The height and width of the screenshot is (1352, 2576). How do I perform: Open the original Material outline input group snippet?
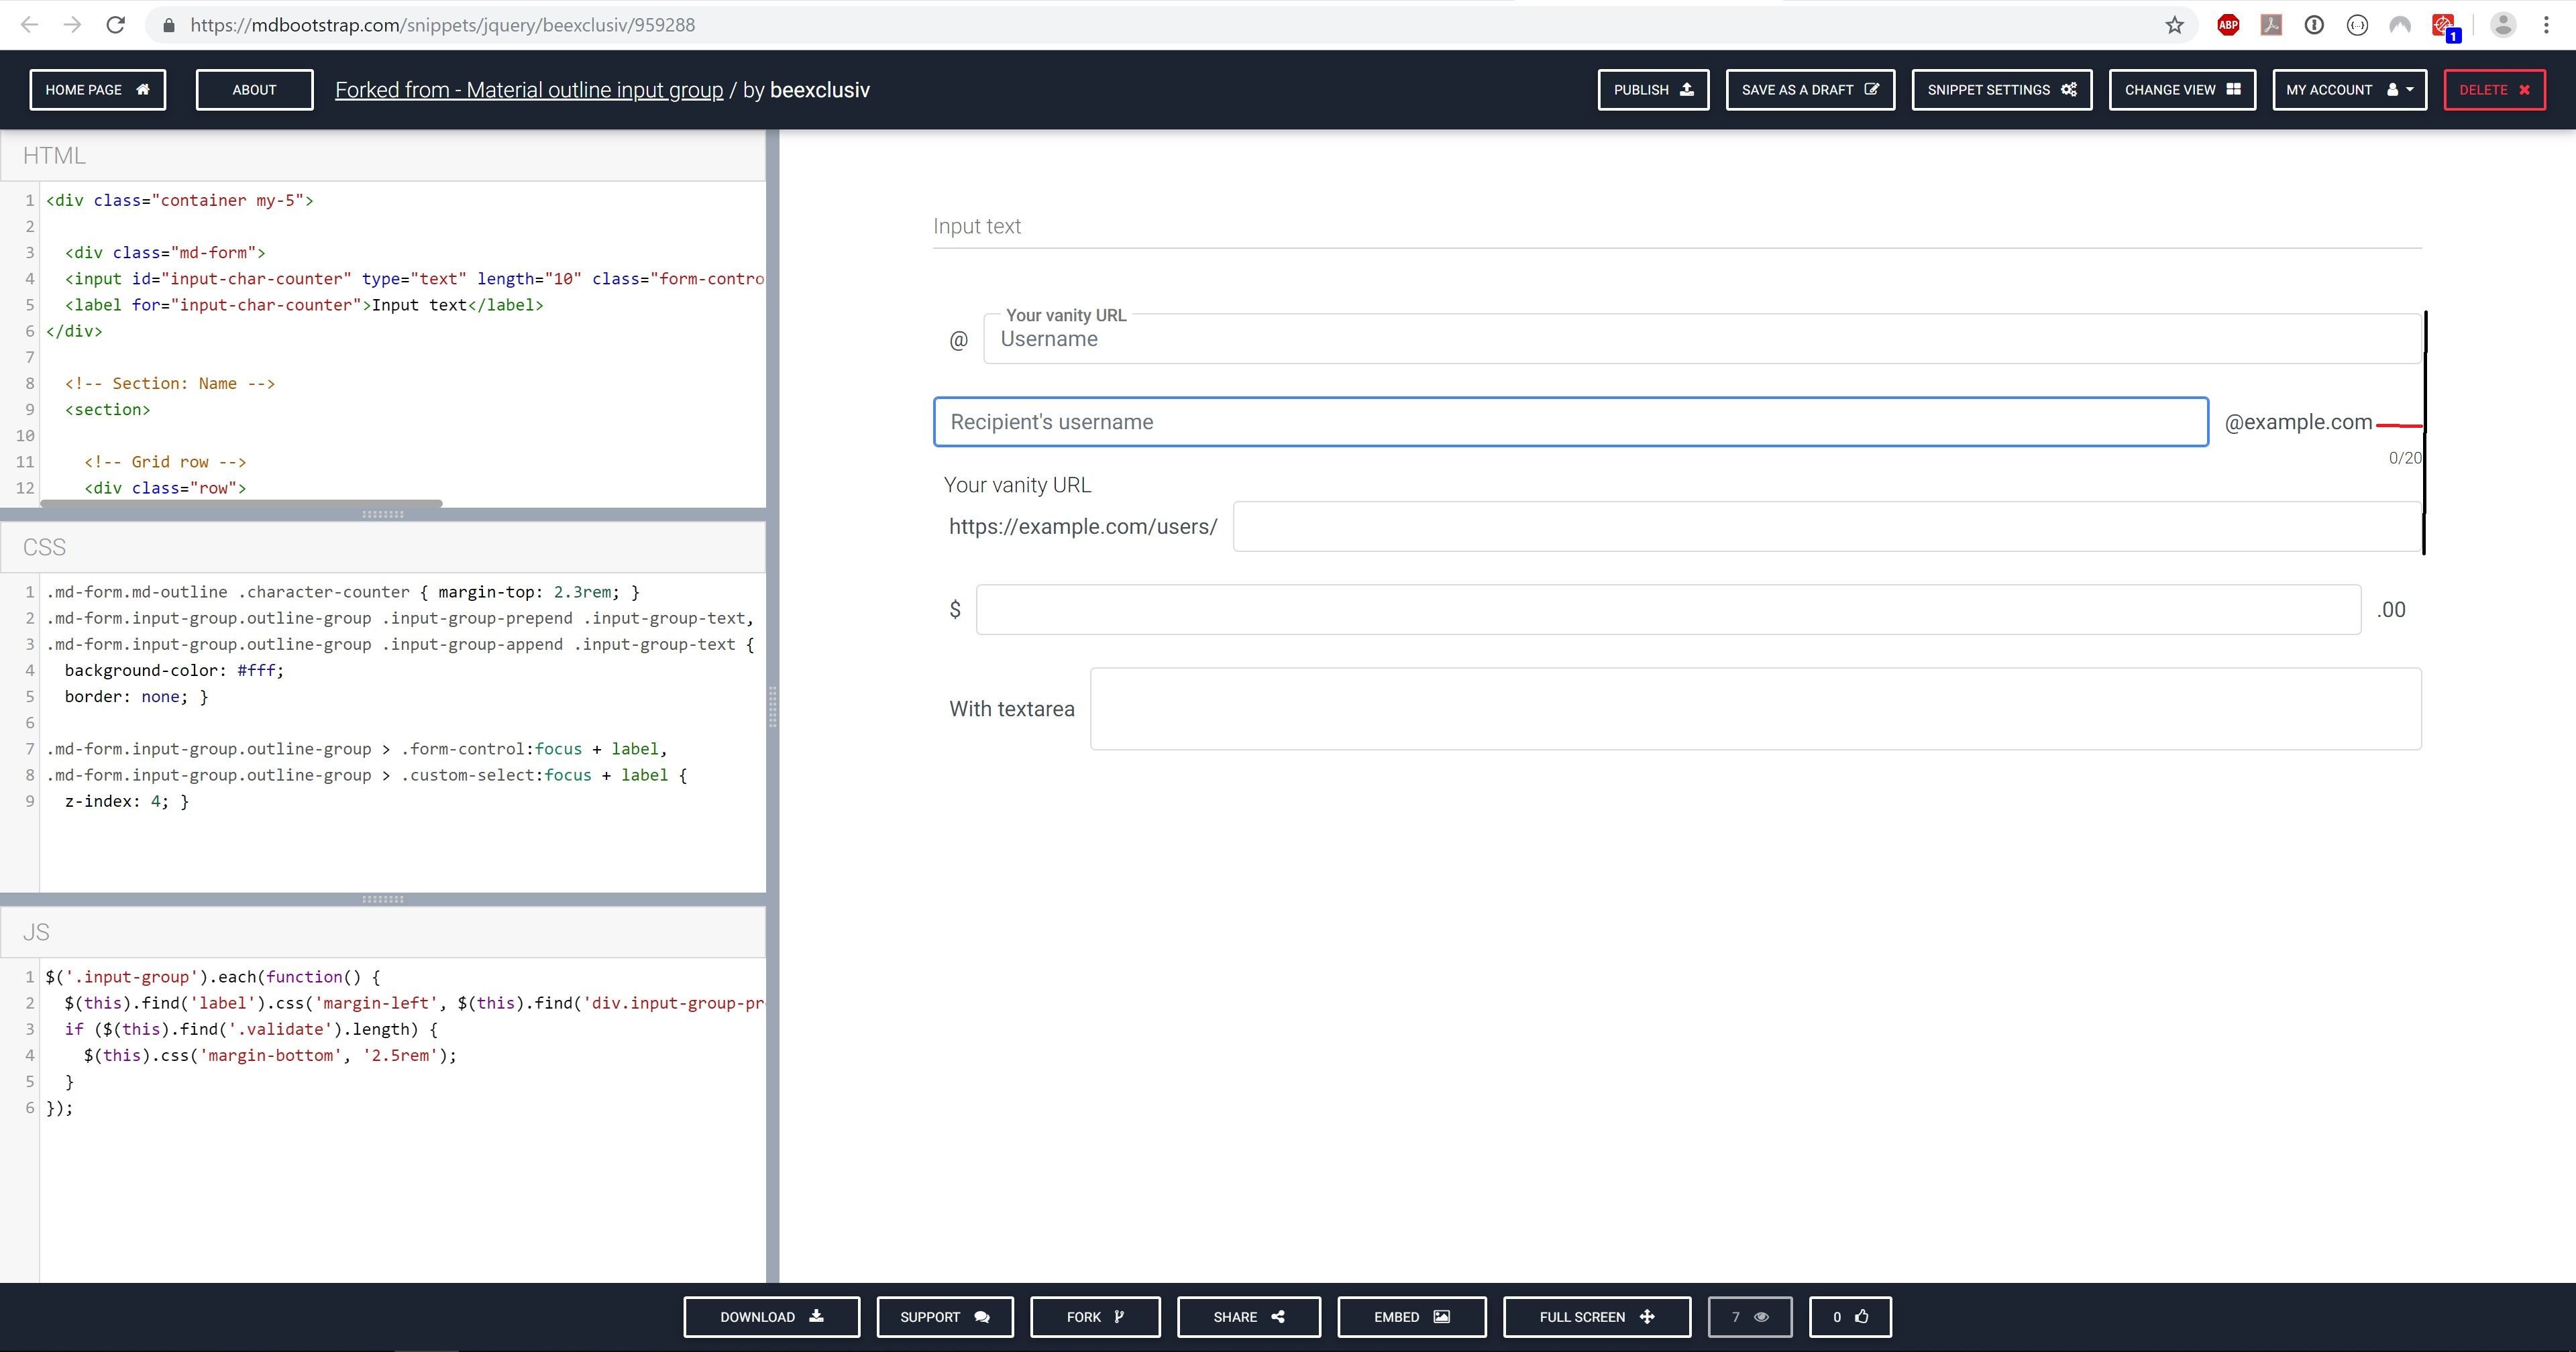(x=529, y=90)
